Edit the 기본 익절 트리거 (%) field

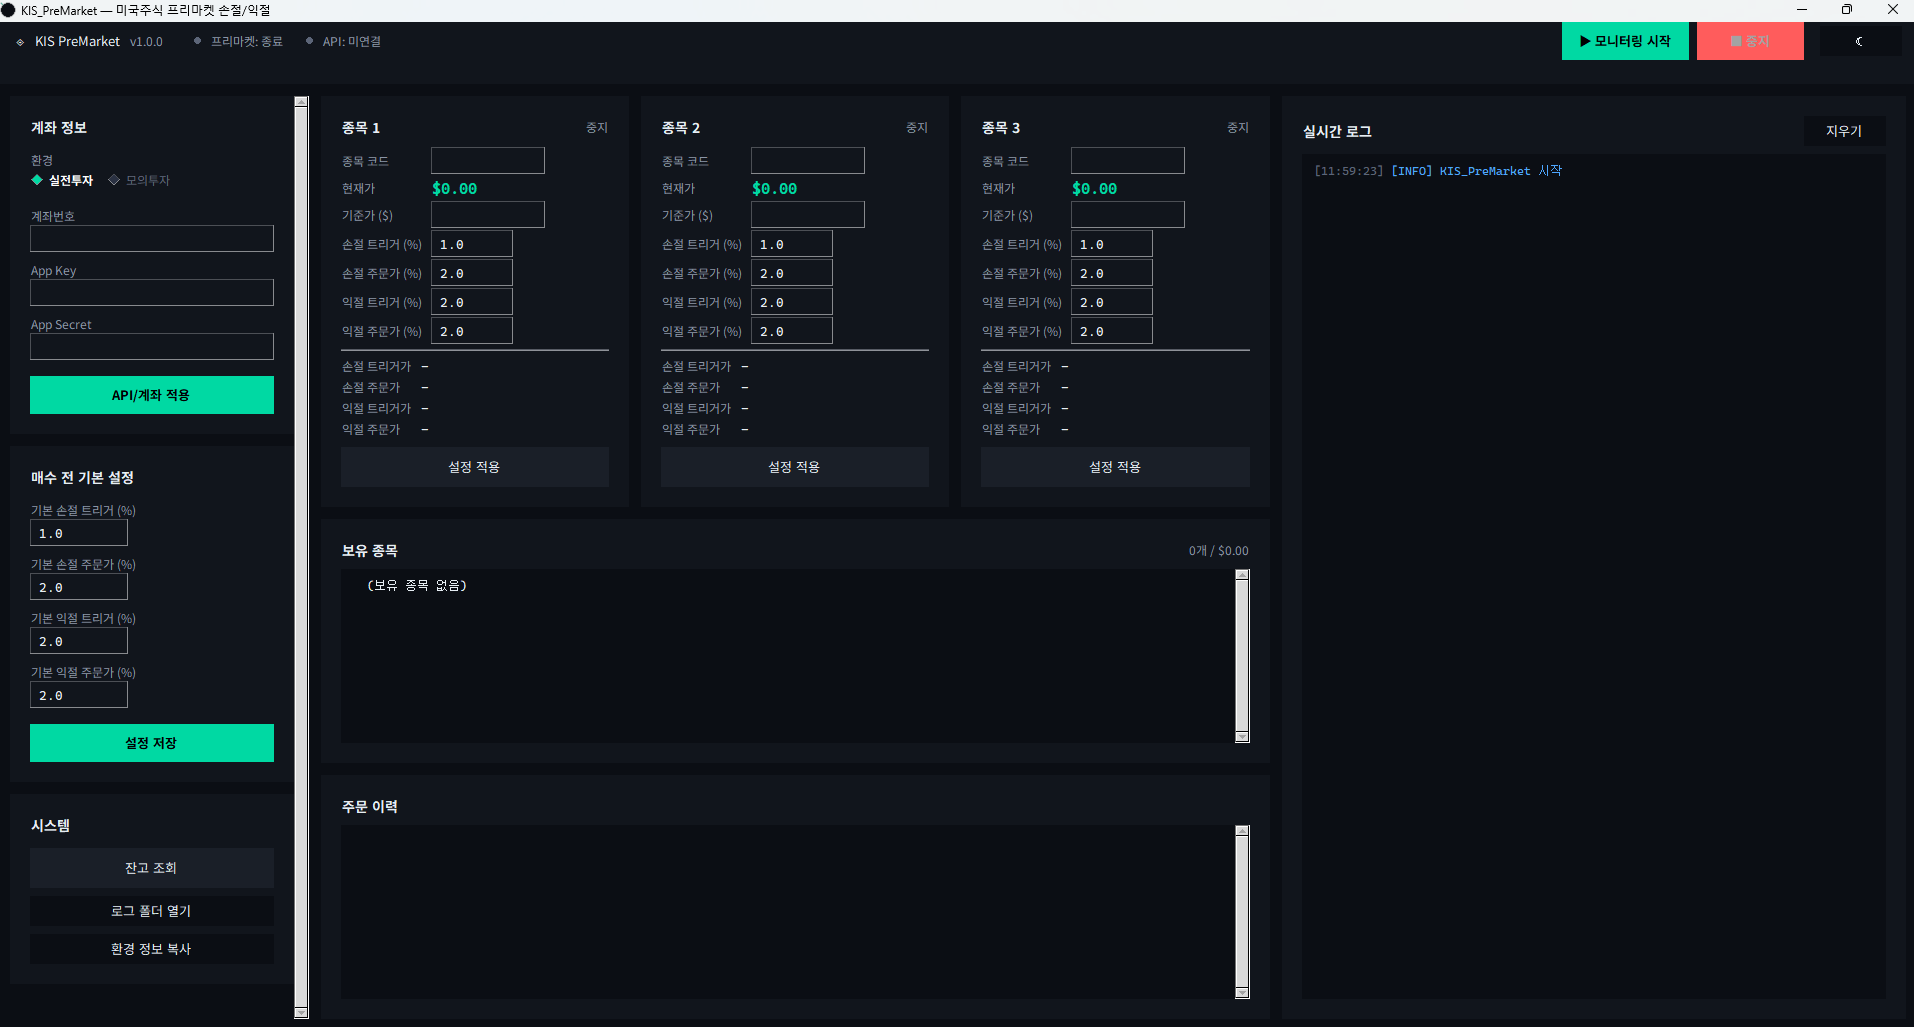point(79,641)
